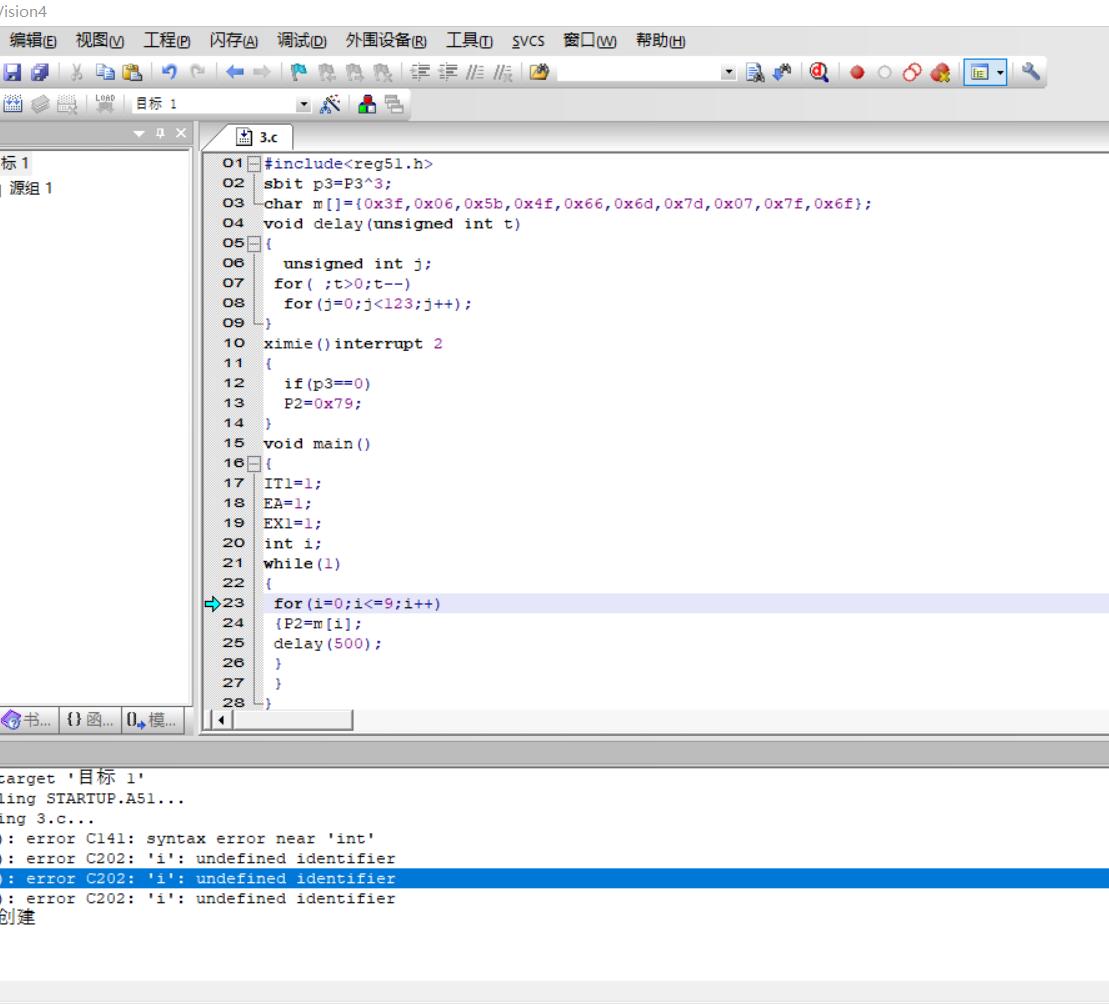1109x1004 pixels.
Task: Go to the previous bookmark
Action: (x=327, y=72)
